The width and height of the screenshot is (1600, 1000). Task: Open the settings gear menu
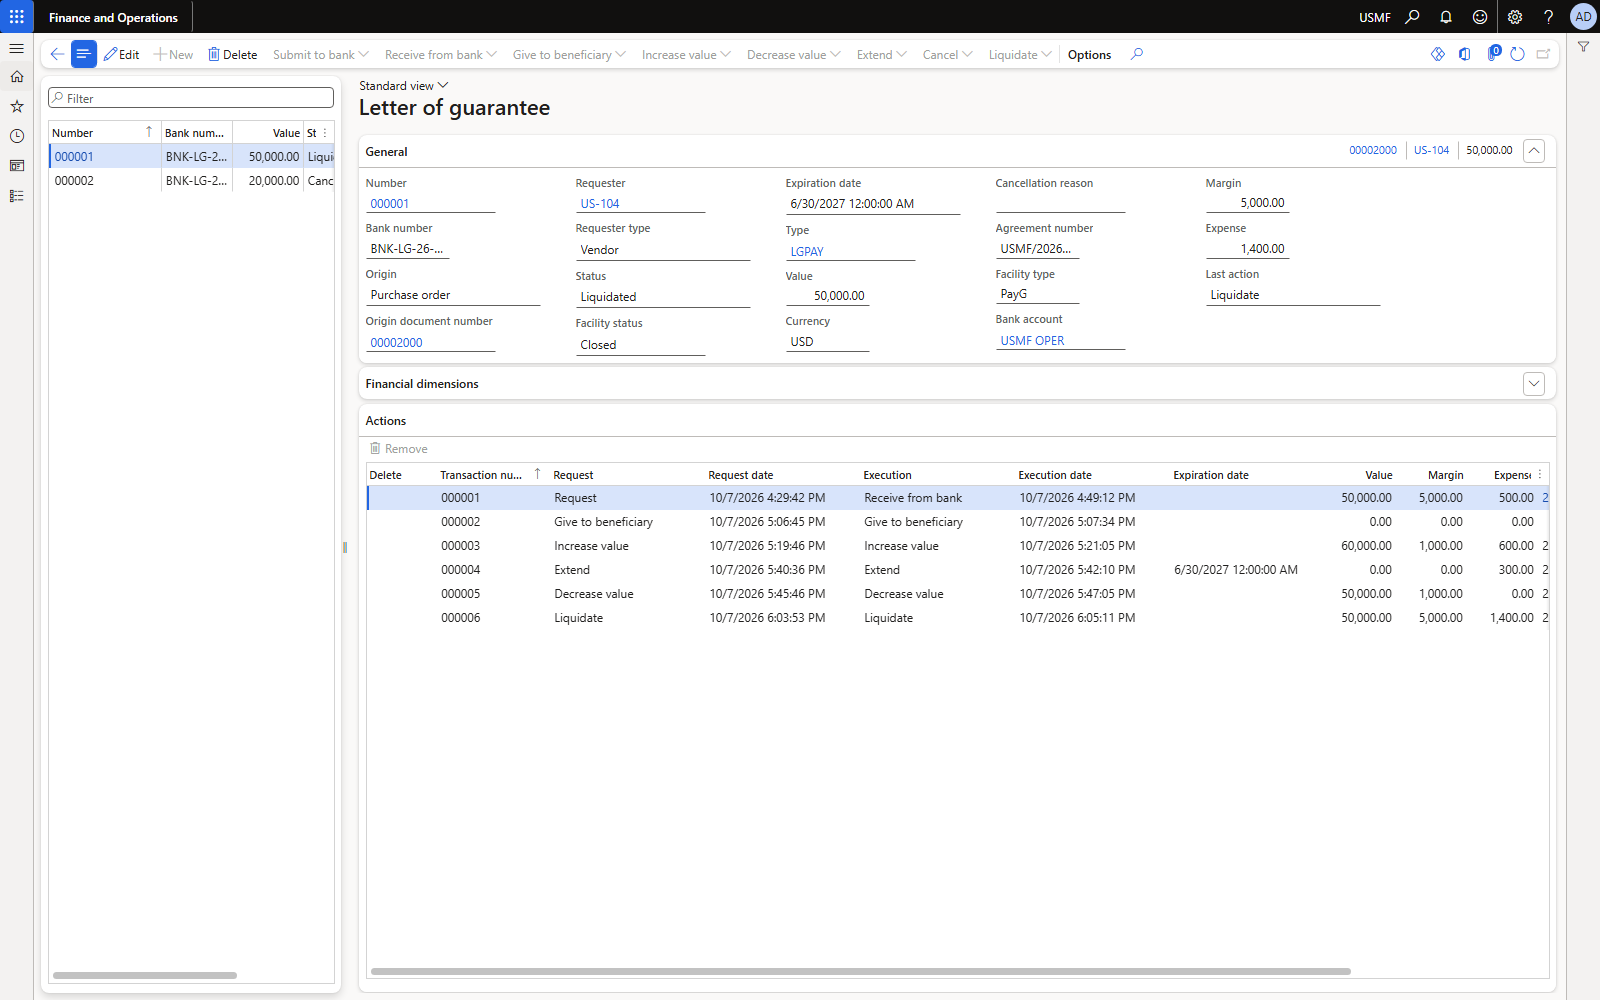click(x=1515, y=17)
